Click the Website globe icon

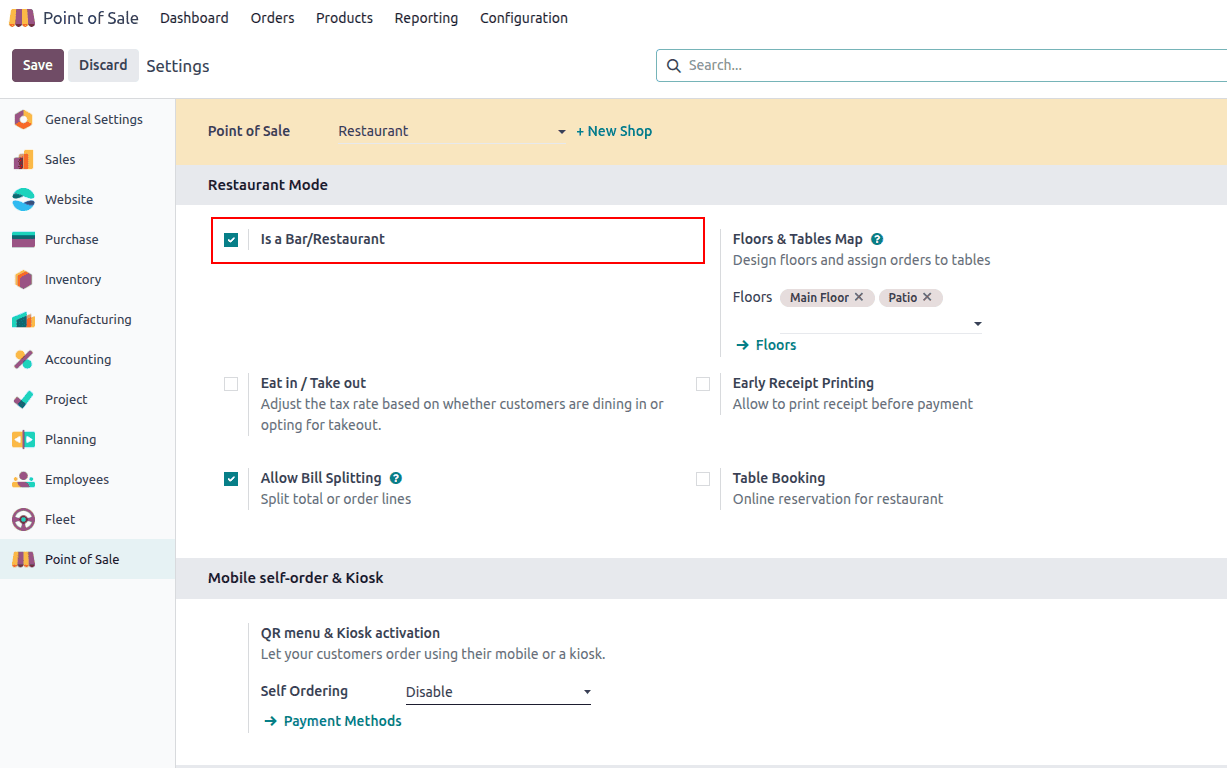pos(23,200)
